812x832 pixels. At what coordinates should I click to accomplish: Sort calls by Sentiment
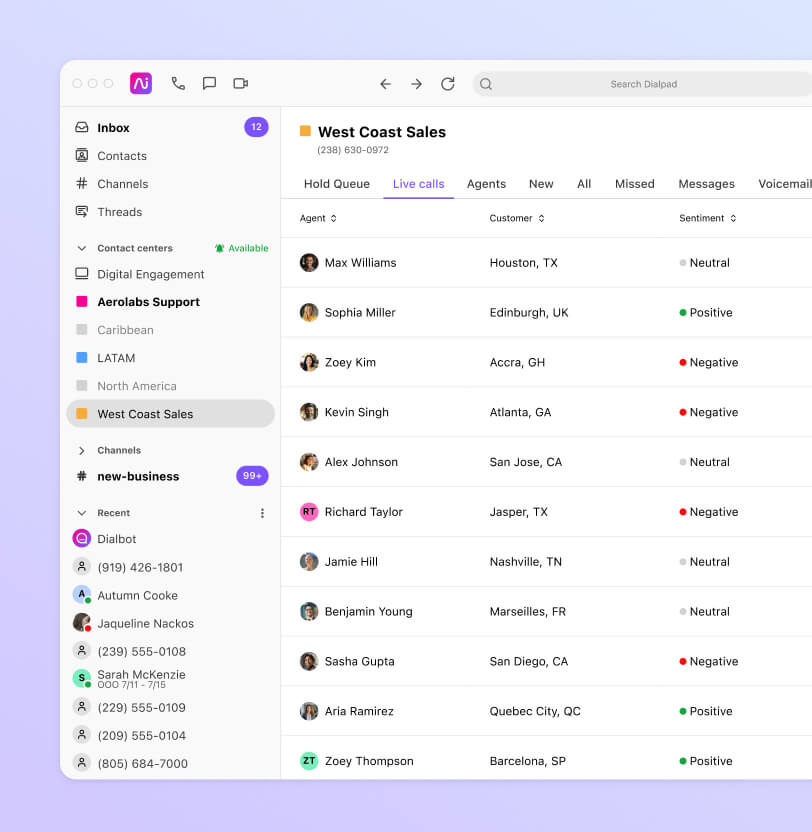(x=707, y=218)
